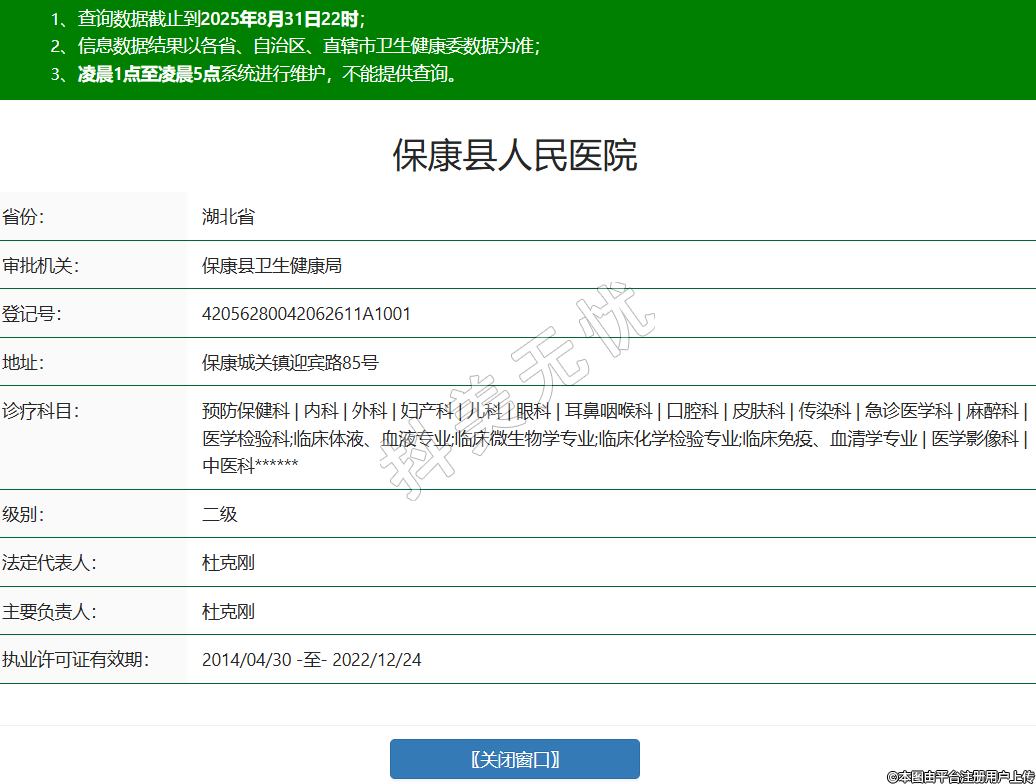The width and height of the screenshot is (1036, 784).
Task: Click 杜克刚 in the 法定代表人 row
Action: (228, 563)
